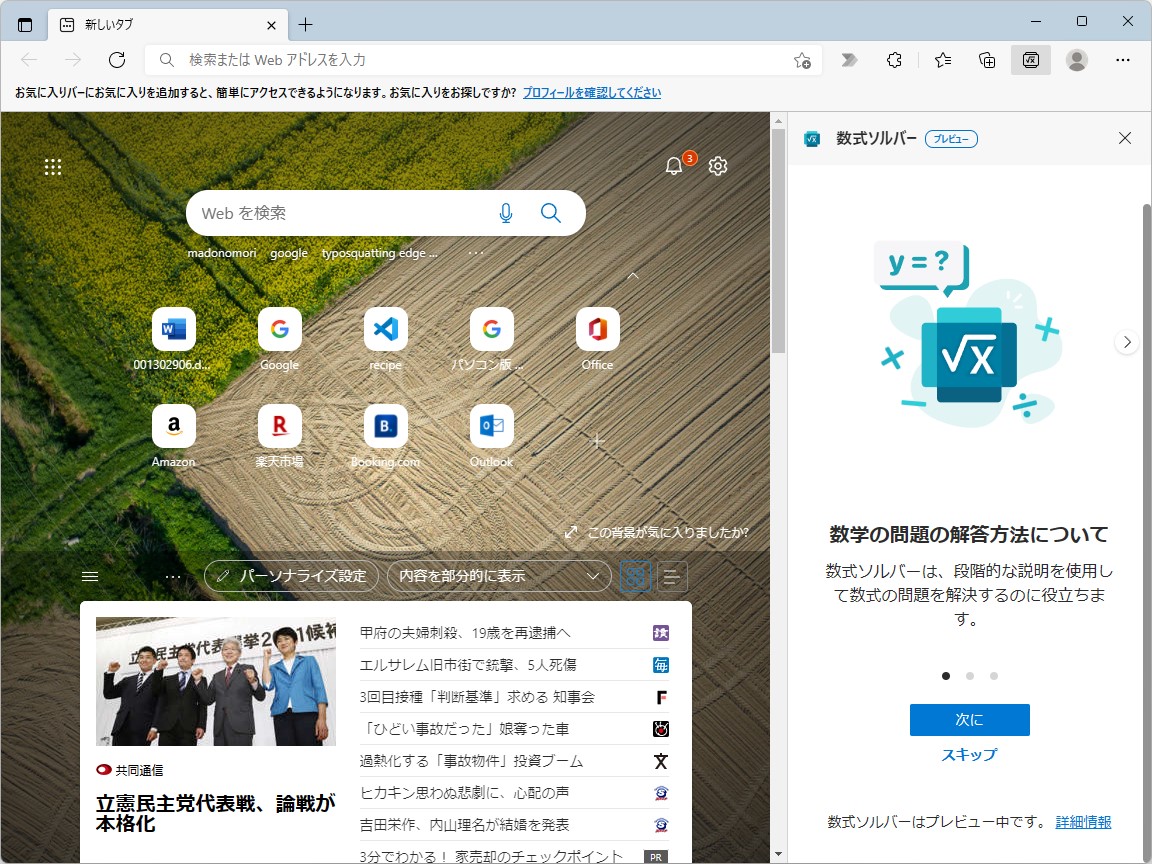The height and width of the screenshot is (864, 1152).
Task: Open the browser Extensions puzzle icon
Action: tap(893, 60)
